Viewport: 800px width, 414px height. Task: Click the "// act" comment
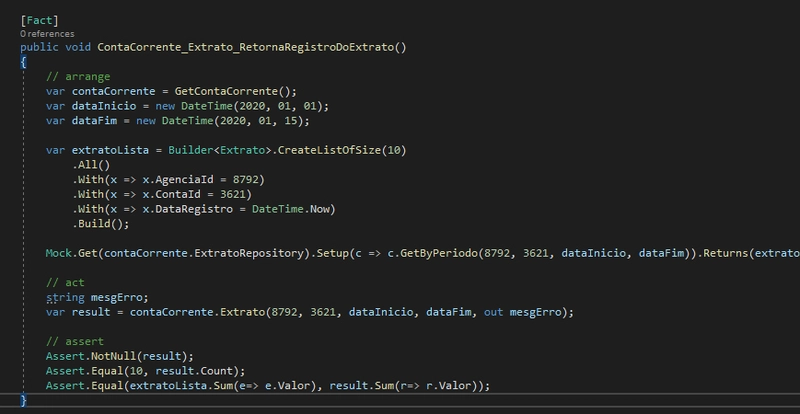[x=65, y=283]
